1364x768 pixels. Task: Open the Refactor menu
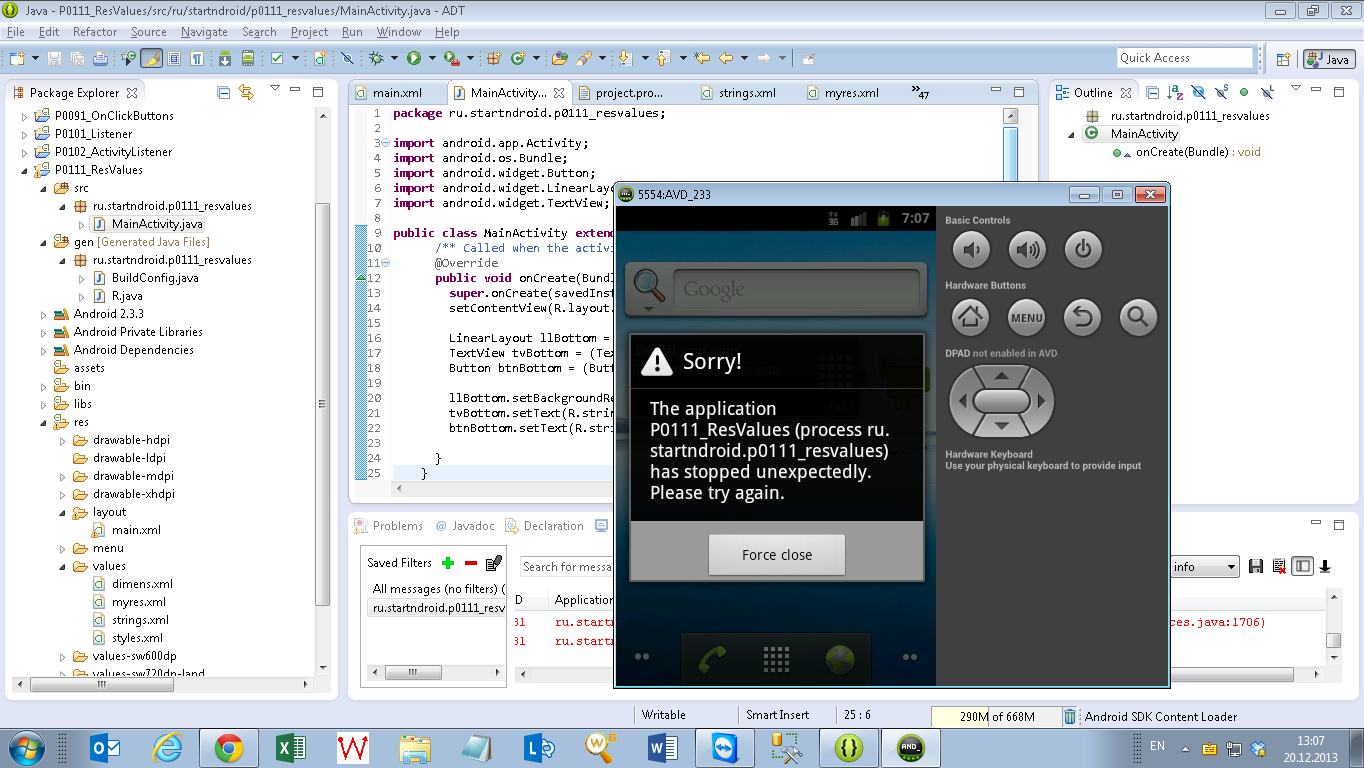[x=95, y=32]
